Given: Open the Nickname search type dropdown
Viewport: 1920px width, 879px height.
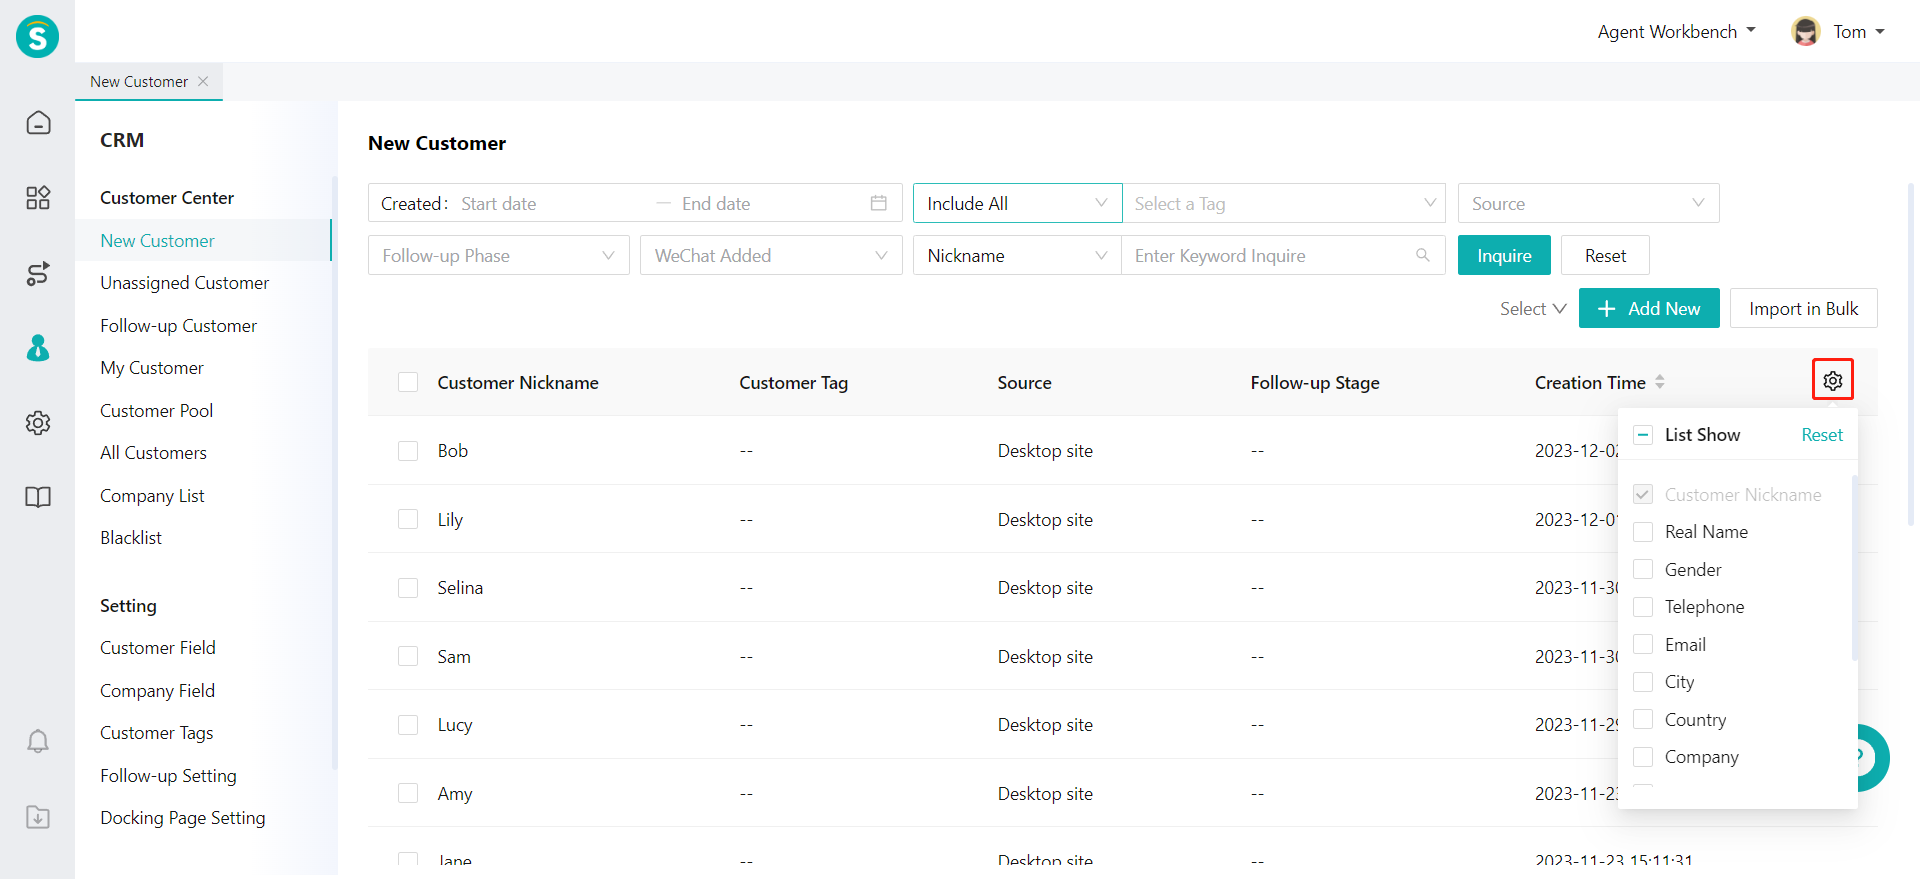Looking at the screenshot, I should point(1017,255).
